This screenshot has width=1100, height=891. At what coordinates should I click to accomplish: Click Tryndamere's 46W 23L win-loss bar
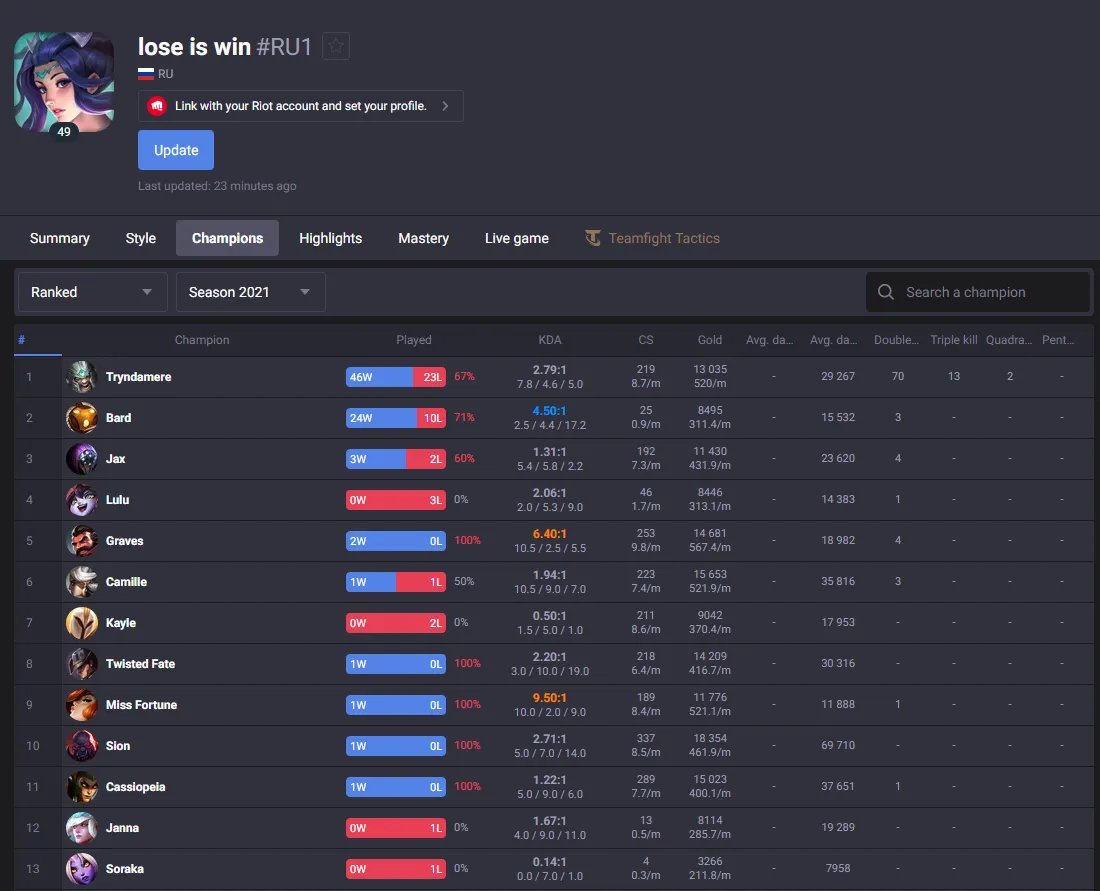click(x=396, y=377)
